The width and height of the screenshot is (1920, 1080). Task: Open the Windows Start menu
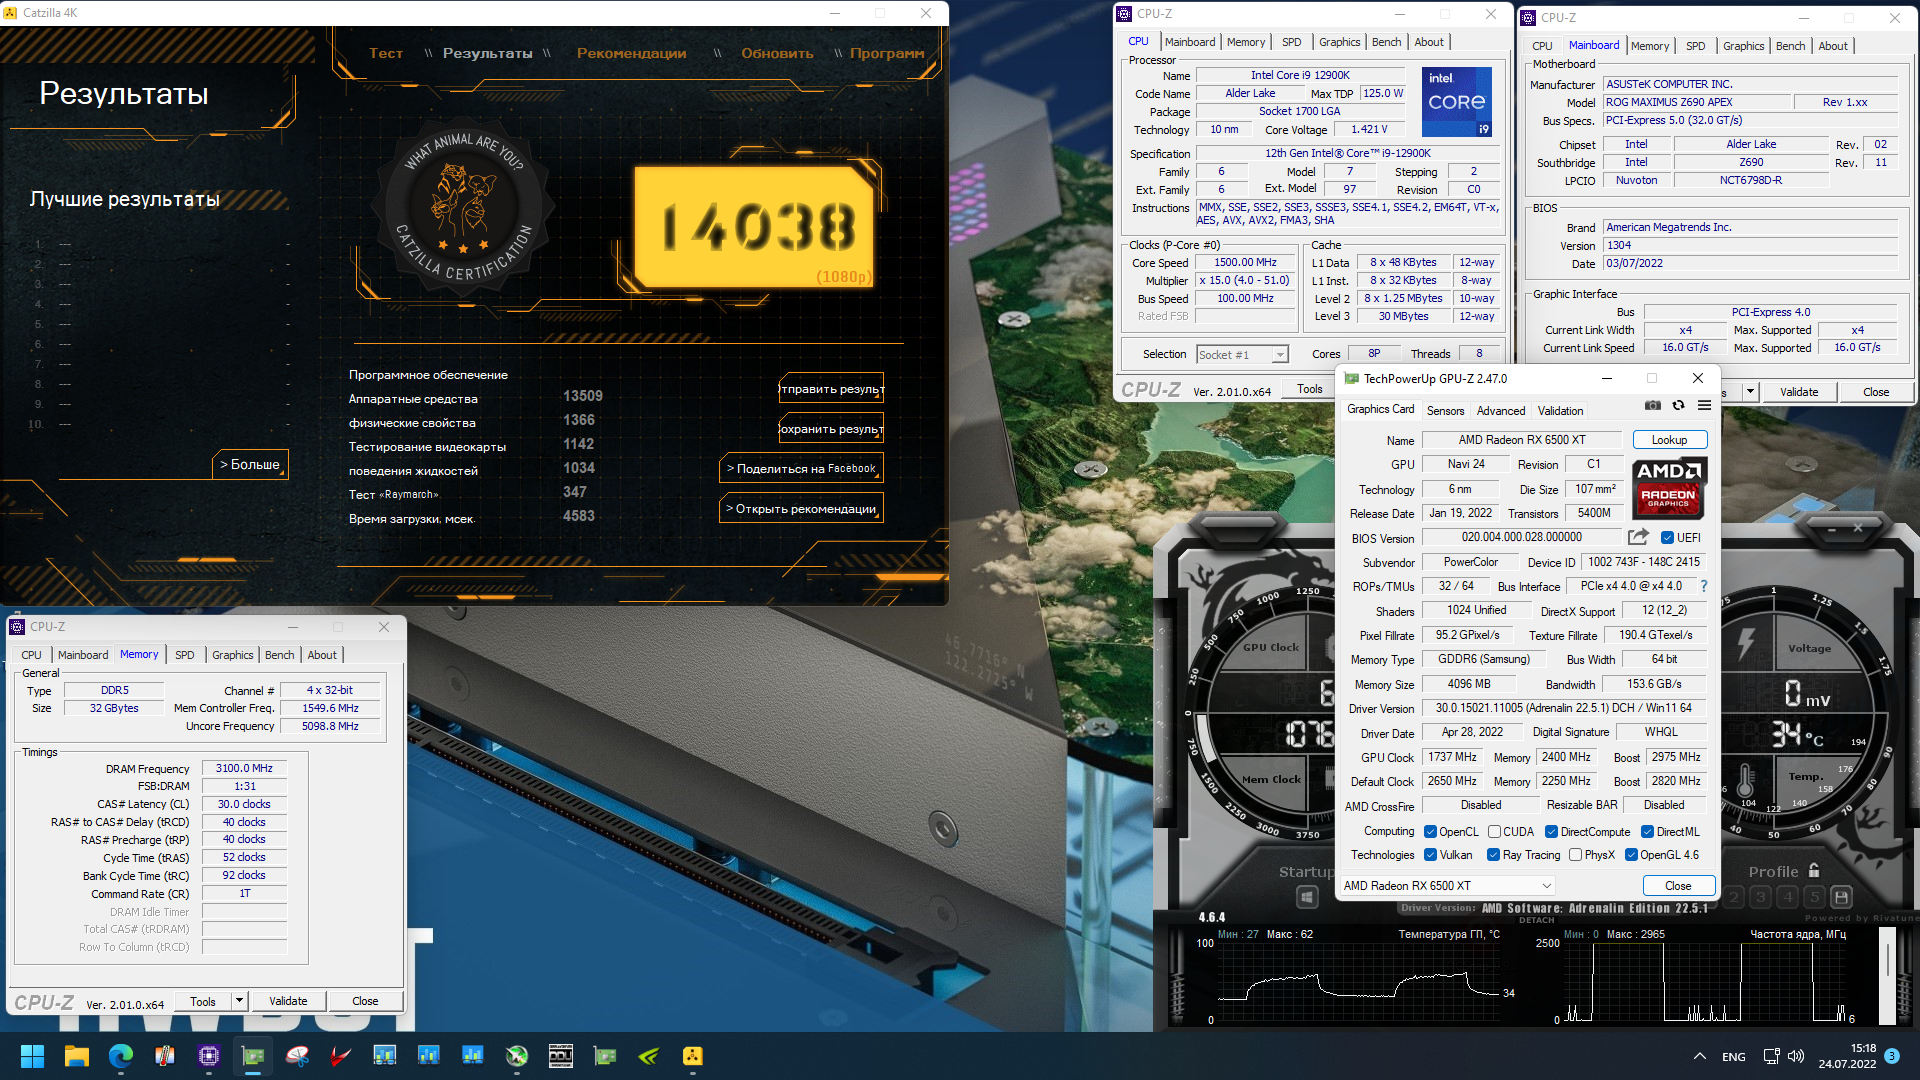click(x=32, y=1056)
